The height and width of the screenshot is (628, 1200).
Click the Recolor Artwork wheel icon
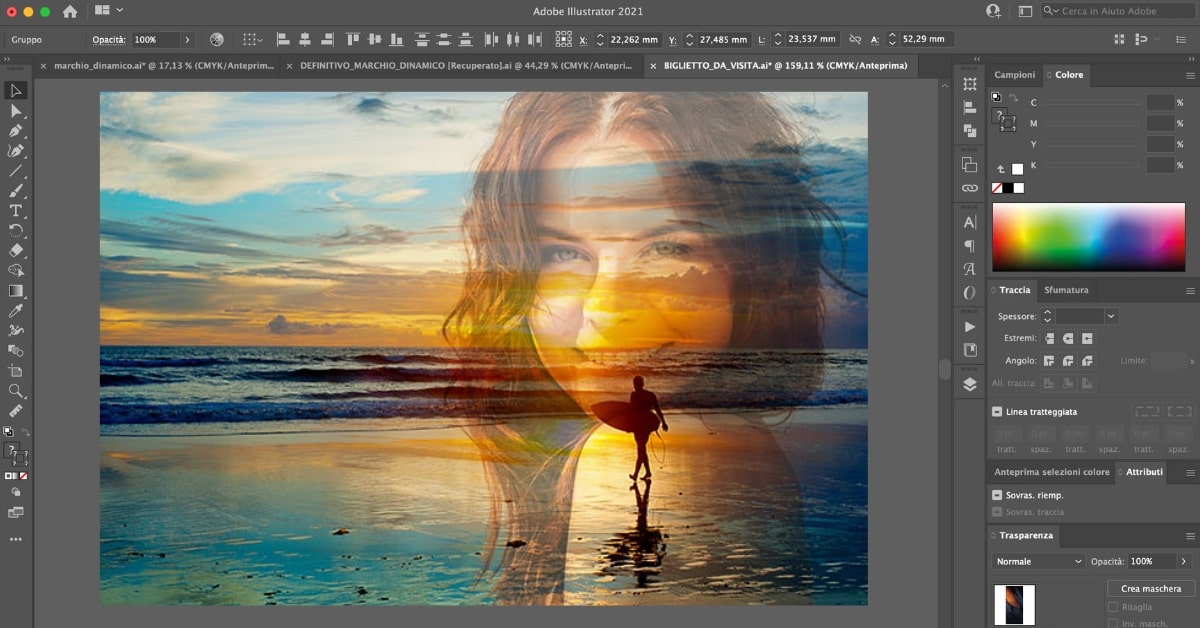[217, 39]
